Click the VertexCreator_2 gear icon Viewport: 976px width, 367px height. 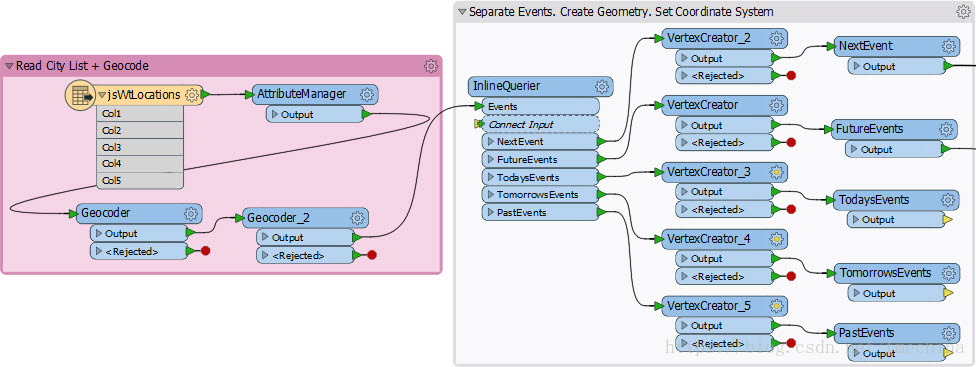tap(776, 38)
